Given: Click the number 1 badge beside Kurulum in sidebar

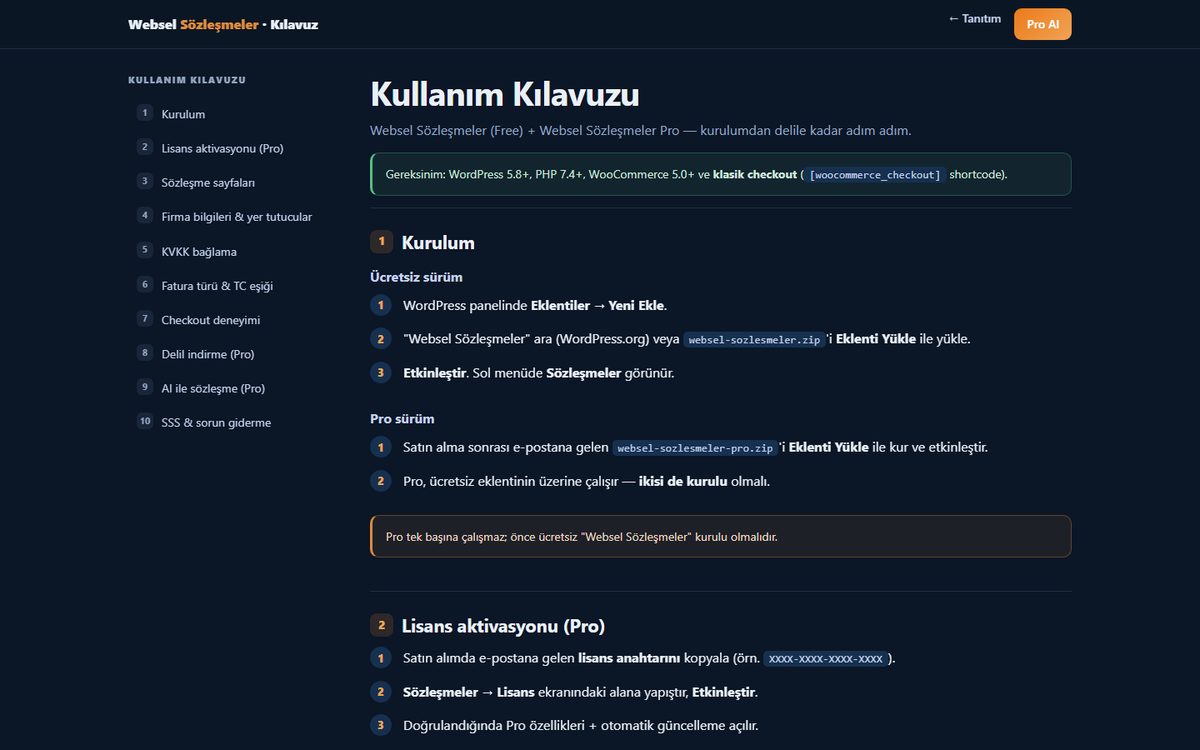Looking at the screenshot, I should (145, 113).
